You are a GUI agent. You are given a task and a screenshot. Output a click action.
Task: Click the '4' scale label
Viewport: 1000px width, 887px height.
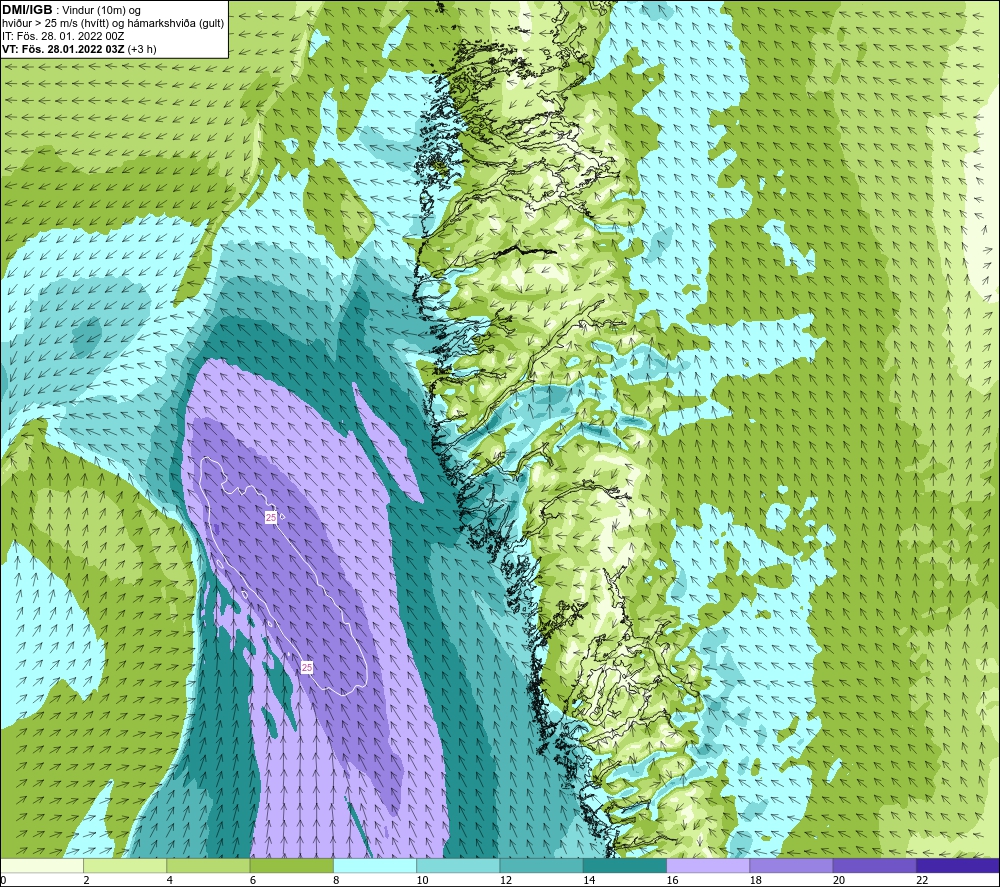tap(170, 880)
